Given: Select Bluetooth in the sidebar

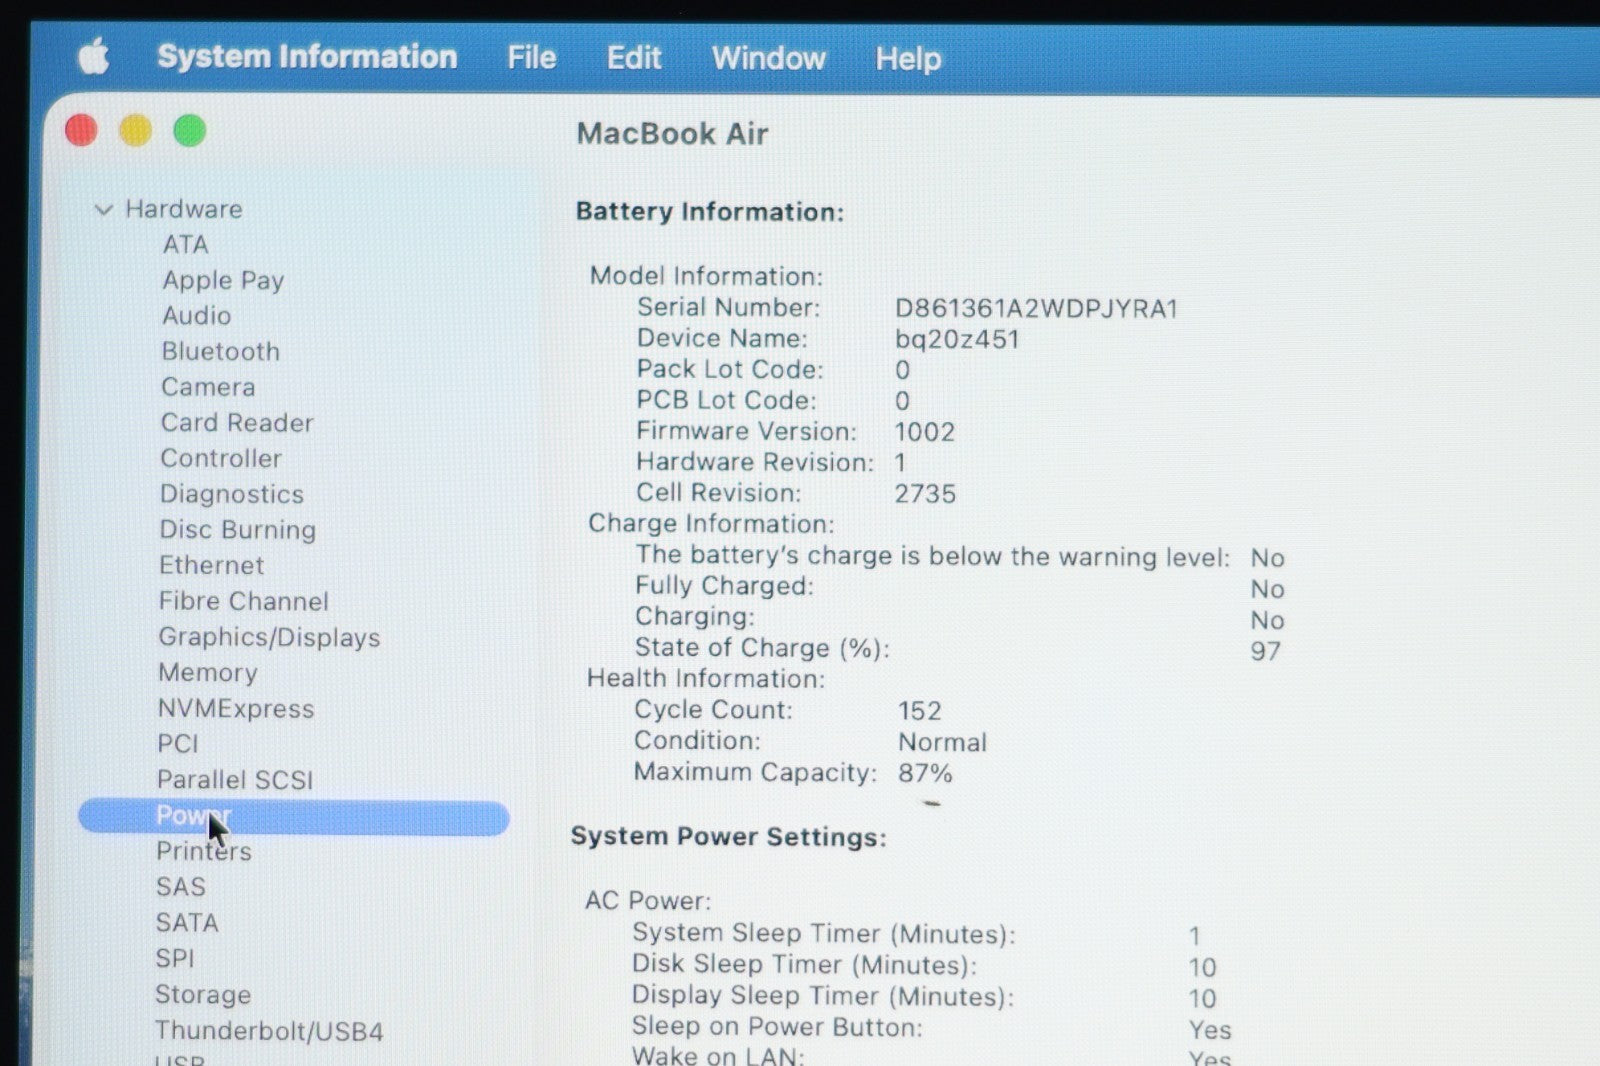Looking at the screenshot, I should pos(220,351).
